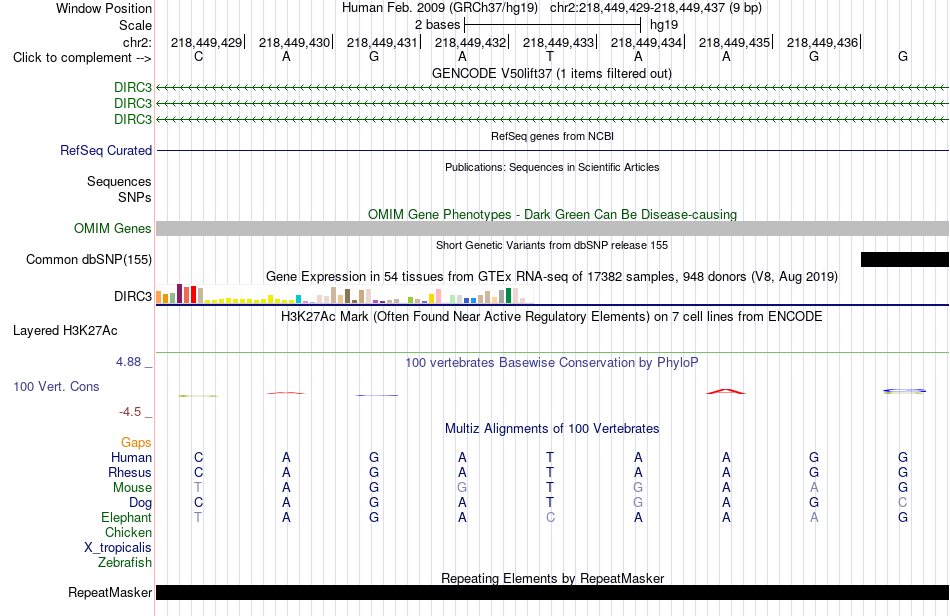Open 'Short Genetic Variants from dbSNP release 155' title

click(x=552, y=245)
